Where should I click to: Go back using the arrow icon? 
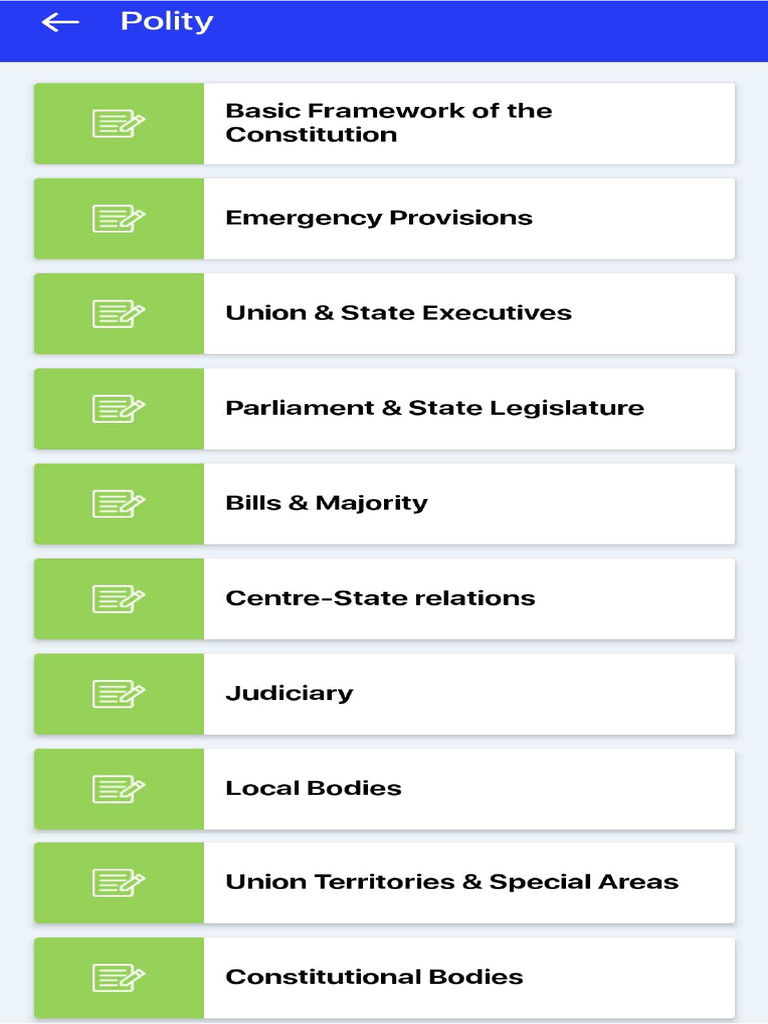pyautogui.click(x=60, y=22)
